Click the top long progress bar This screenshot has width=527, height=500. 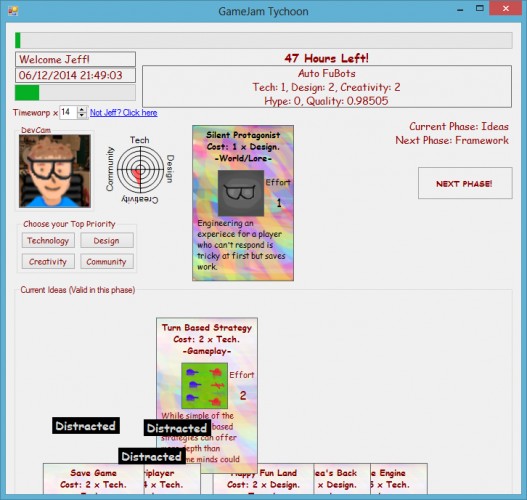(x=264, y=40)
